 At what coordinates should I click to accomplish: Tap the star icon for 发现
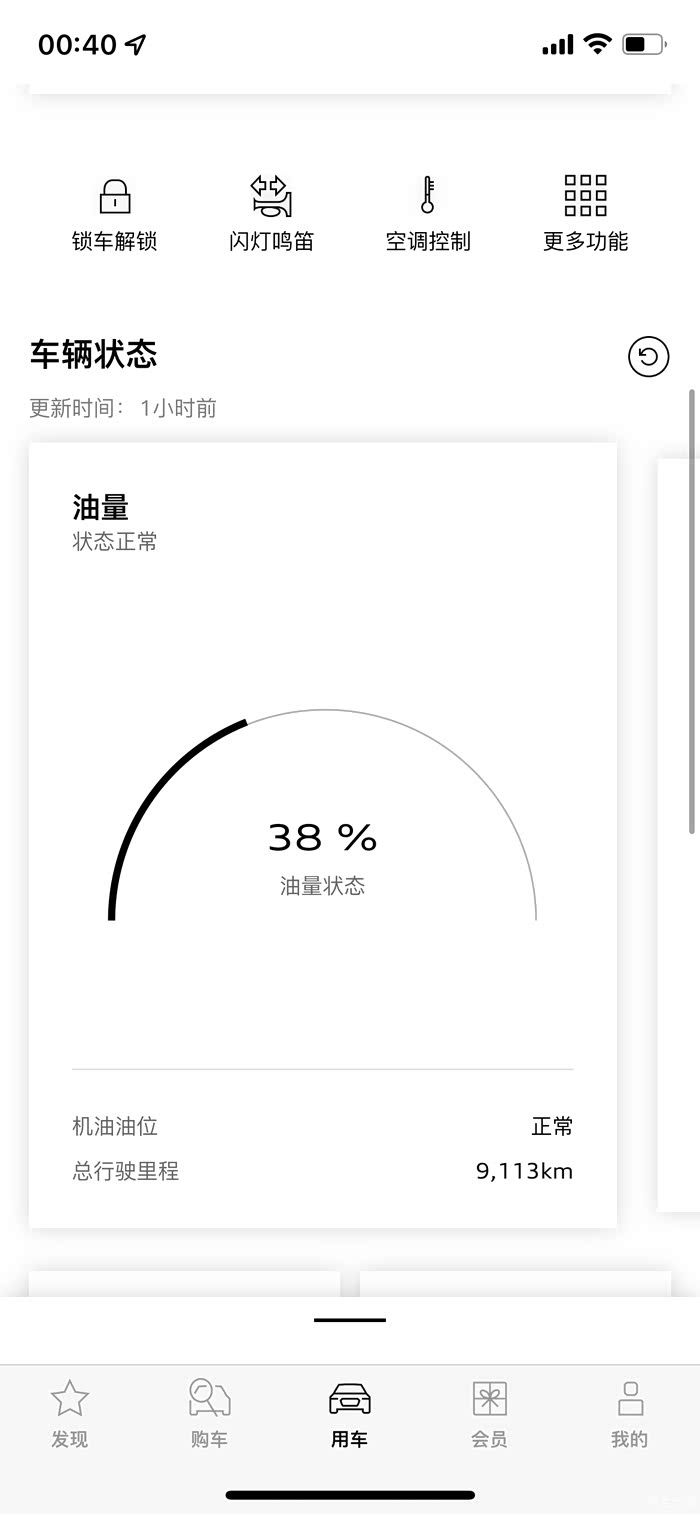point(70,1399)
